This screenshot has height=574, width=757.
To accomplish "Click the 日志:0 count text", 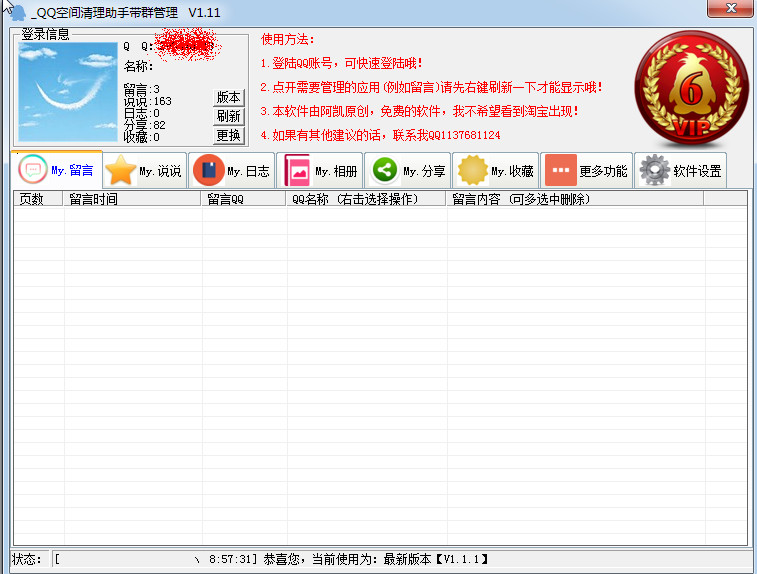I will (x=141, y=113).
